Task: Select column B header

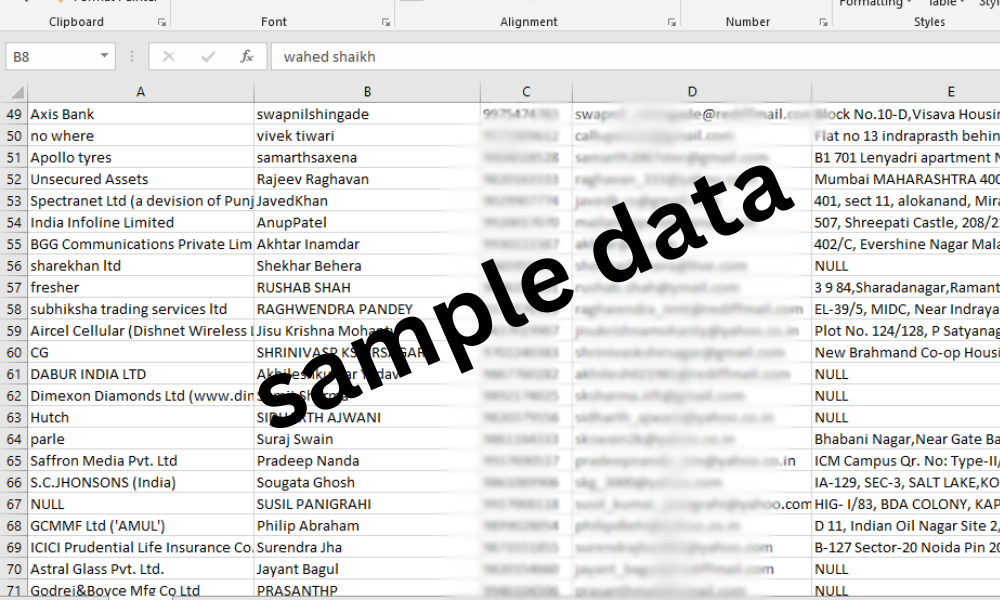Action: click(x=367, y=92)
